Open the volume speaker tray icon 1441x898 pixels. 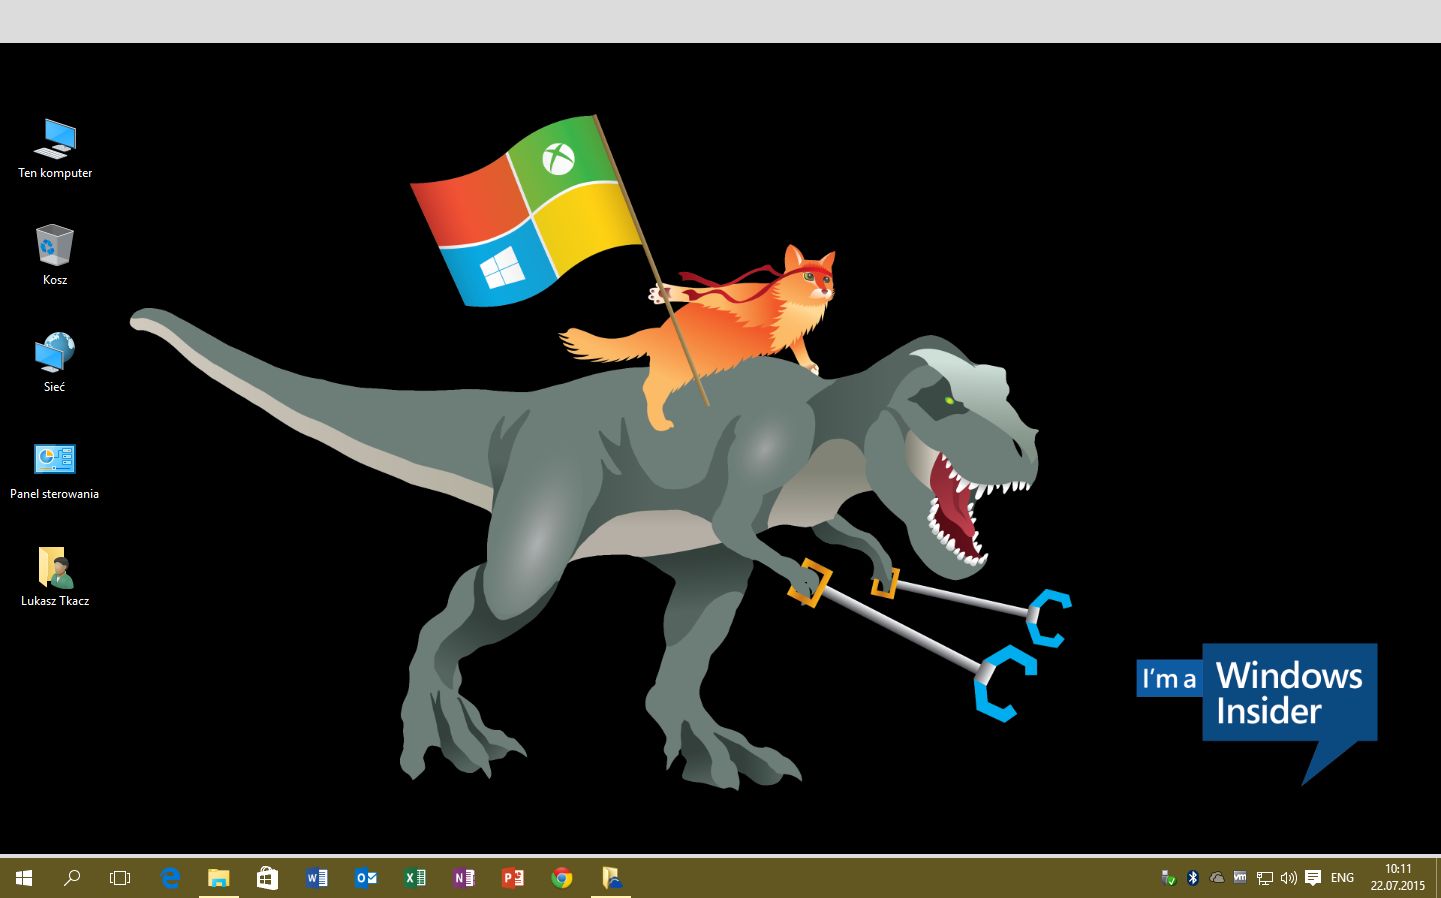pyautogui.click(x=1288, y=878)
